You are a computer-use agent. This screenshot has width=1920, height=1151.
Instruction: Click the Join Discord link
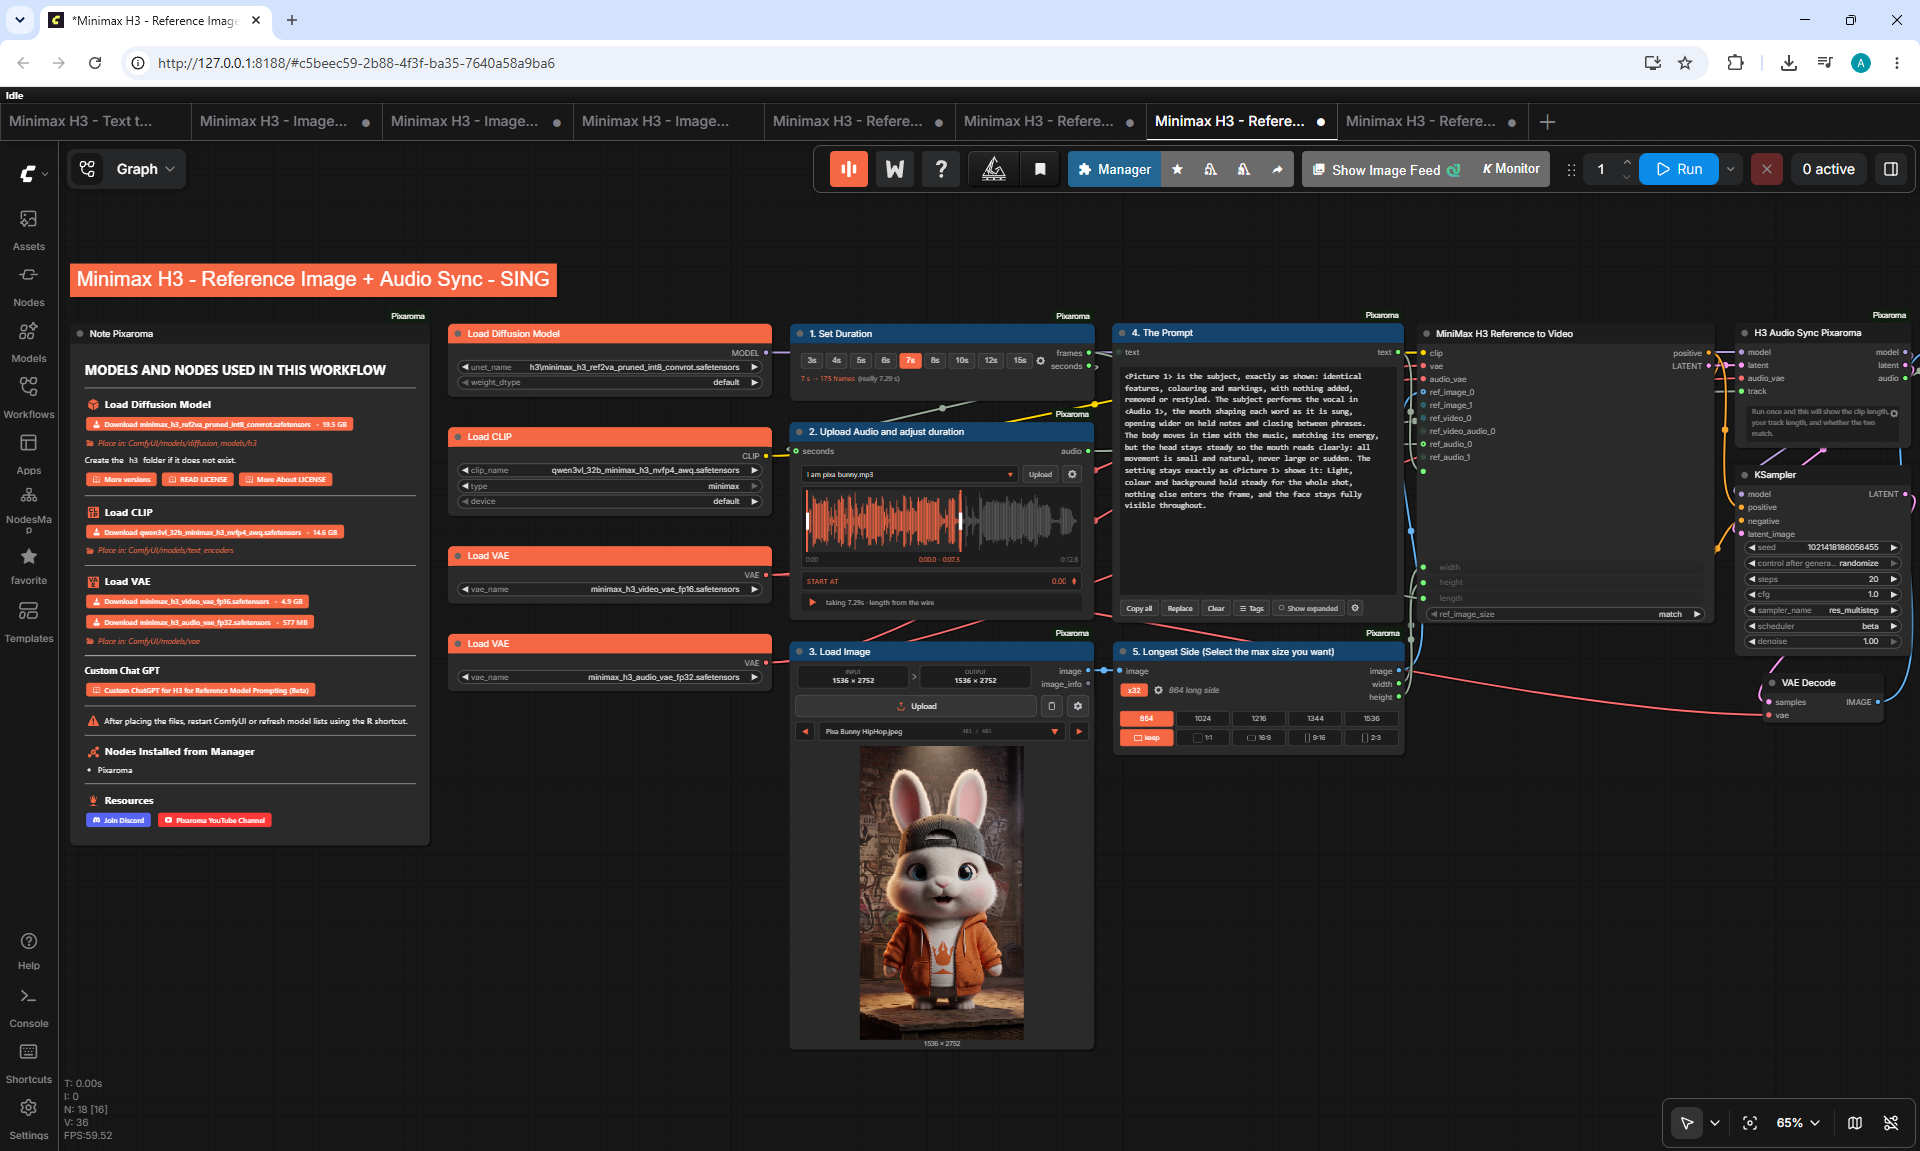tap(119, 820)
